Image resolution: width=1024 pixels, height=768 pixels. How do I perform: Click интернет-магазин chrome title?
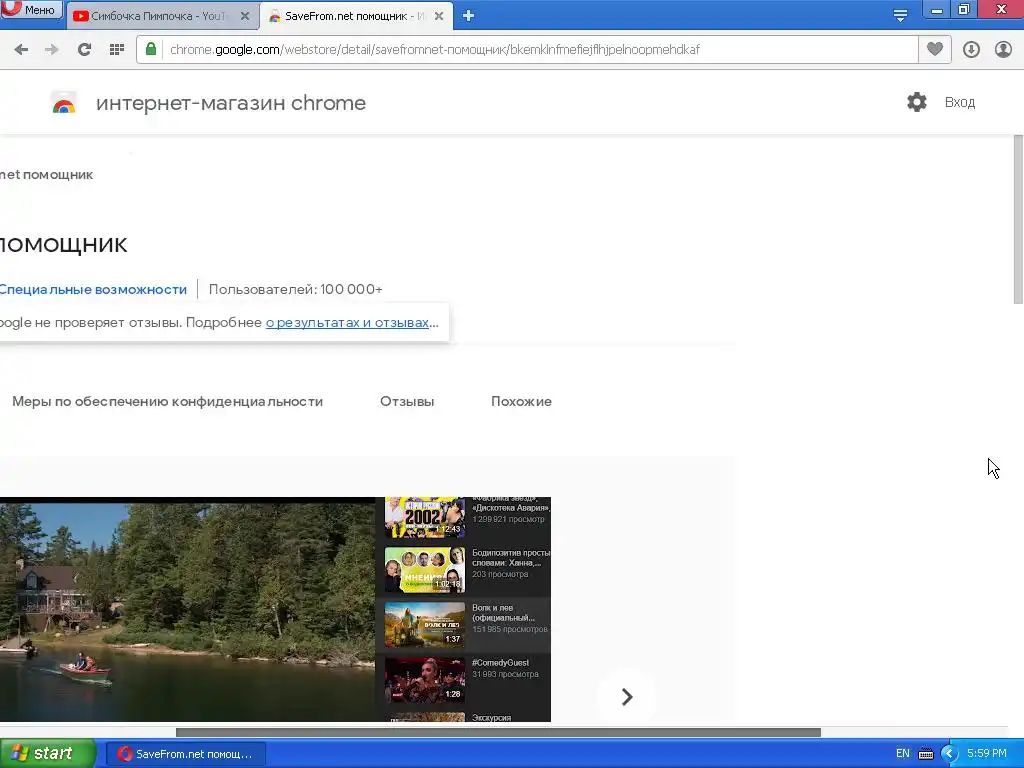tap(231, 103)
